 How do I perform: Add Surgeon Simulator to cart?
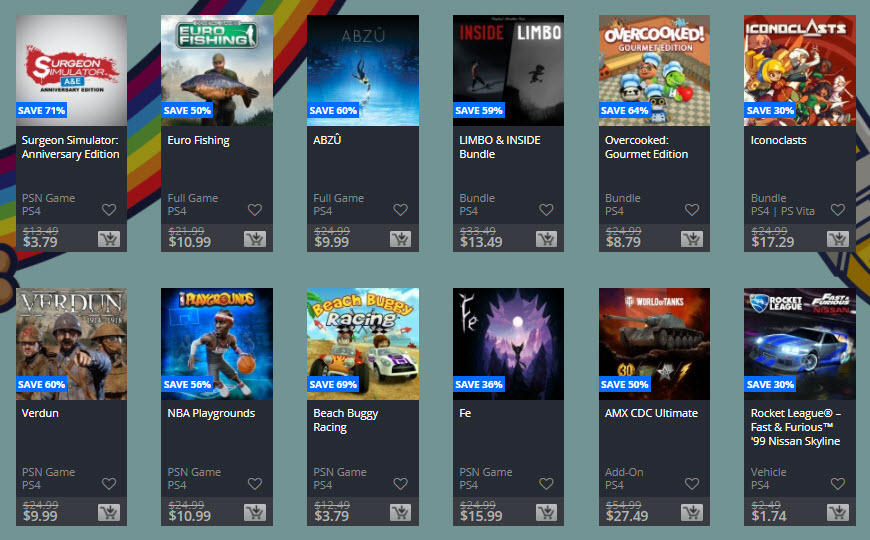pos(109,239)
